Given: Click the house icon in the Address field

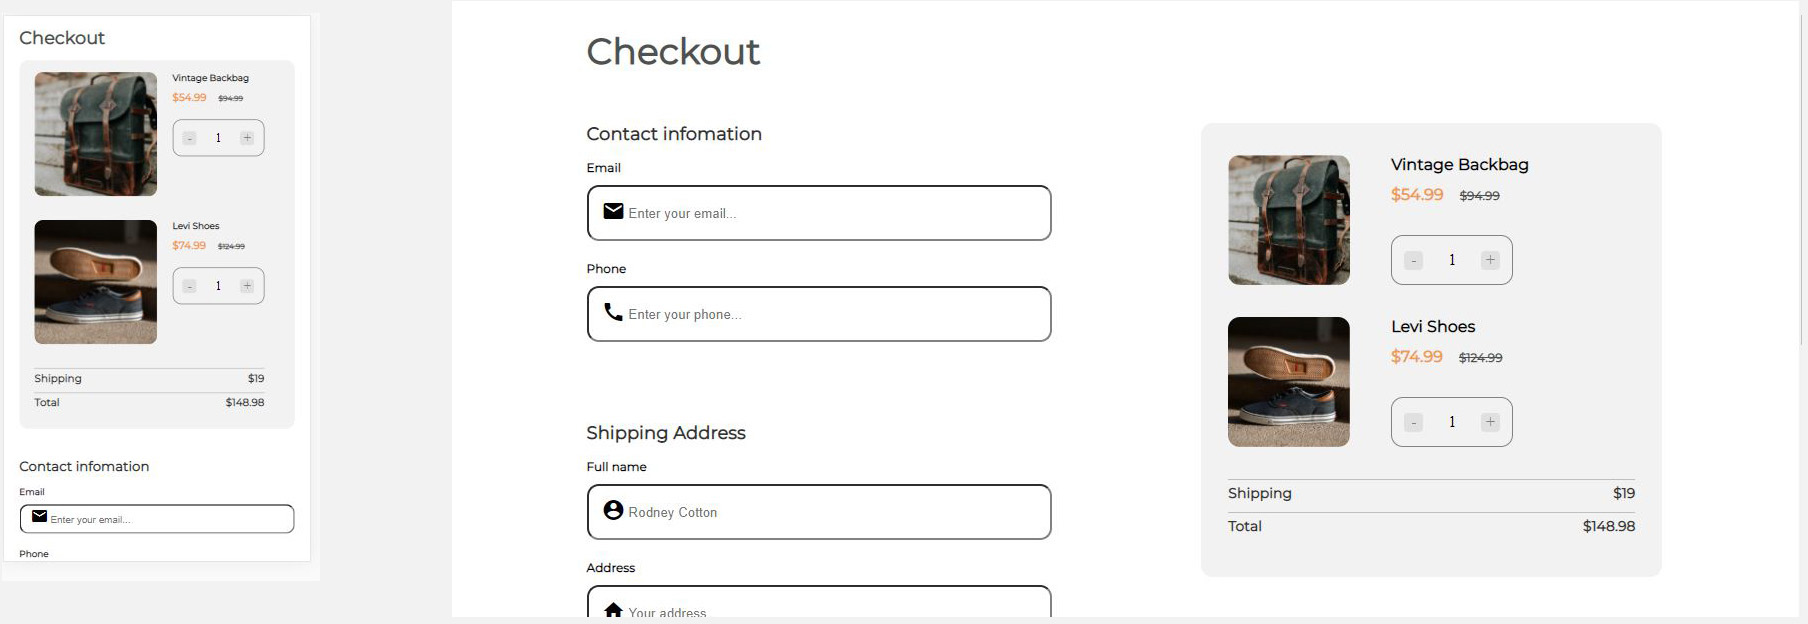Looking at the screenshot, I should pos(613,609).
